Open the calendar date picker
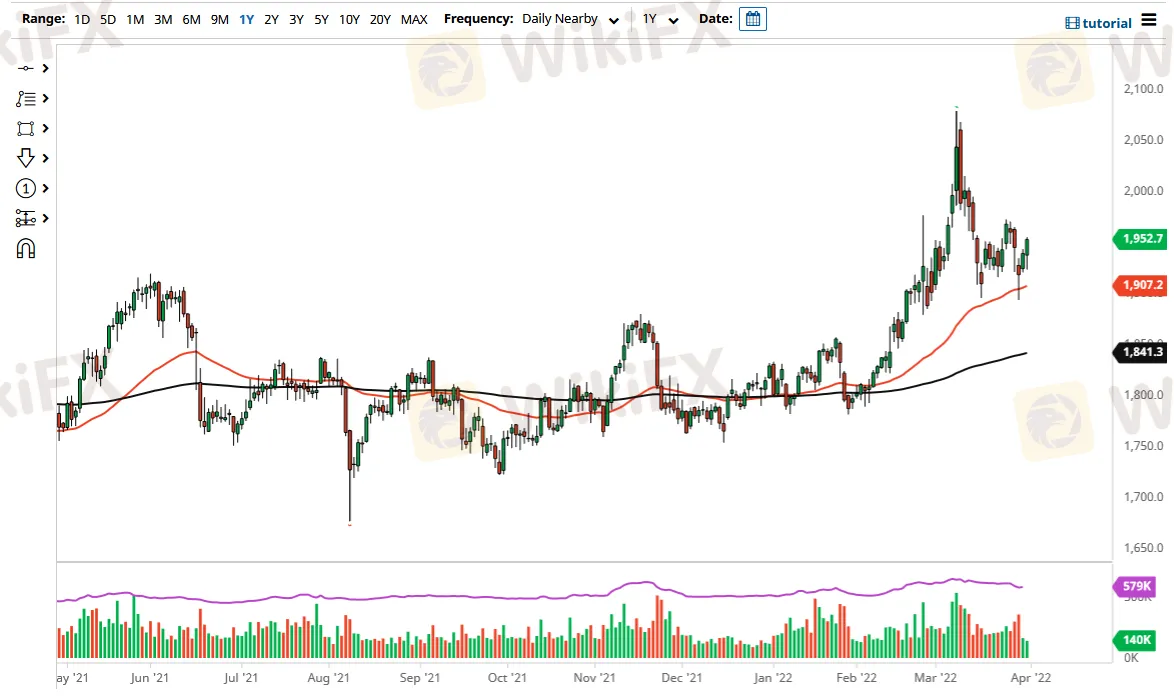This screenshot has height=699, width=1174. coord(752,19)
